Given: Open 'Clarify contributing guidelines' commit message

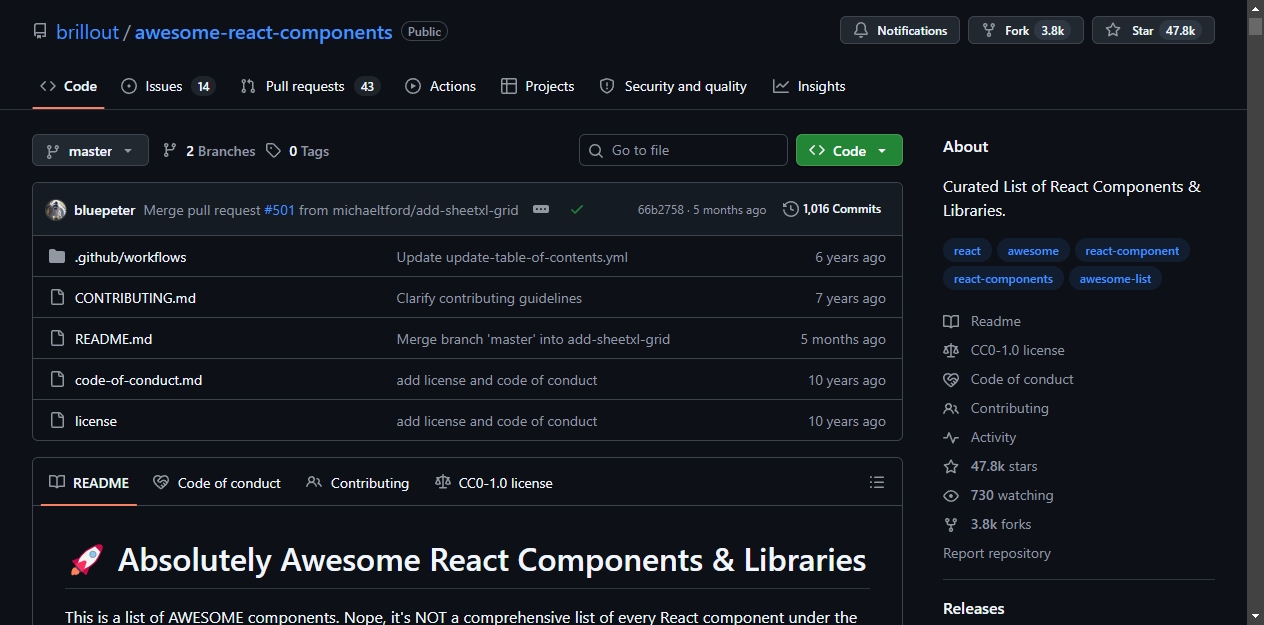Looking at the screenshot, I should coord(489,298).
